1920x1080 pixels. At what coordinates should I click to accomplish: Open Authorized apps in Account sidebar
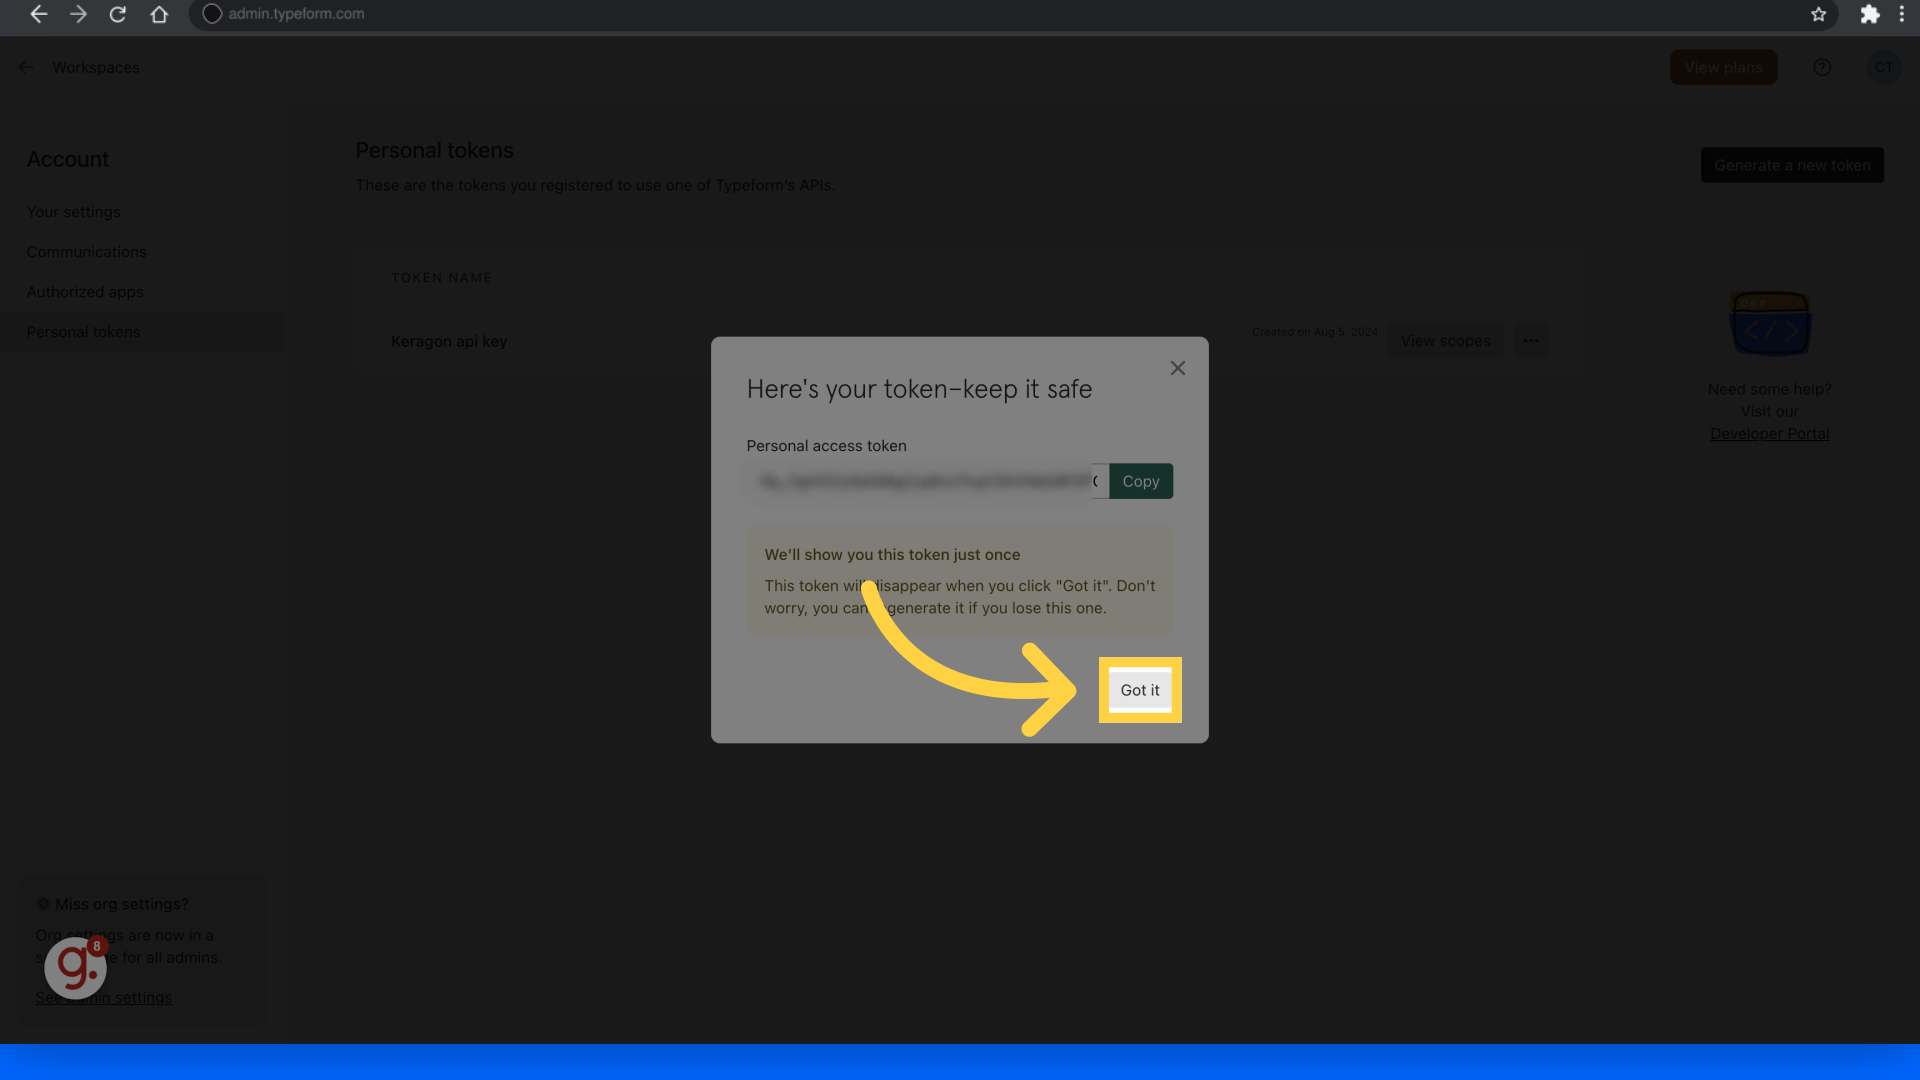(x=85, y=292)
